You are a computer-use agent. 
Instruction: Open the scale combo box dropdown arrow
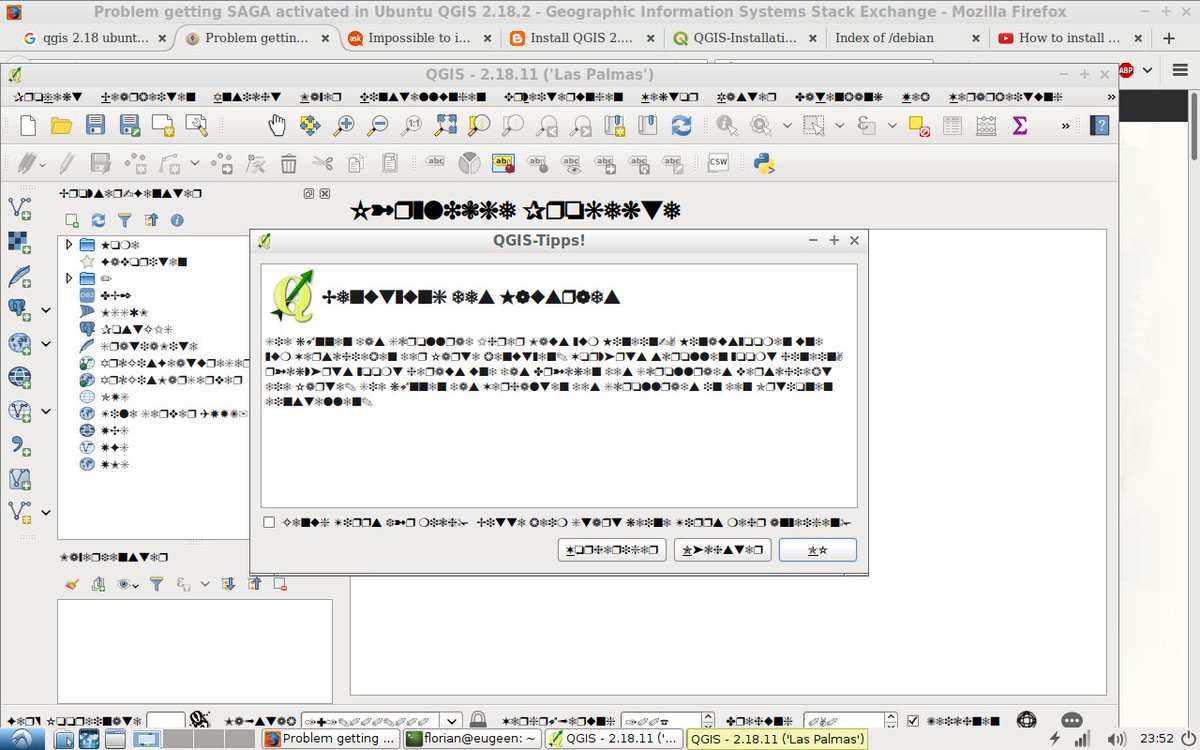(452, 720)
